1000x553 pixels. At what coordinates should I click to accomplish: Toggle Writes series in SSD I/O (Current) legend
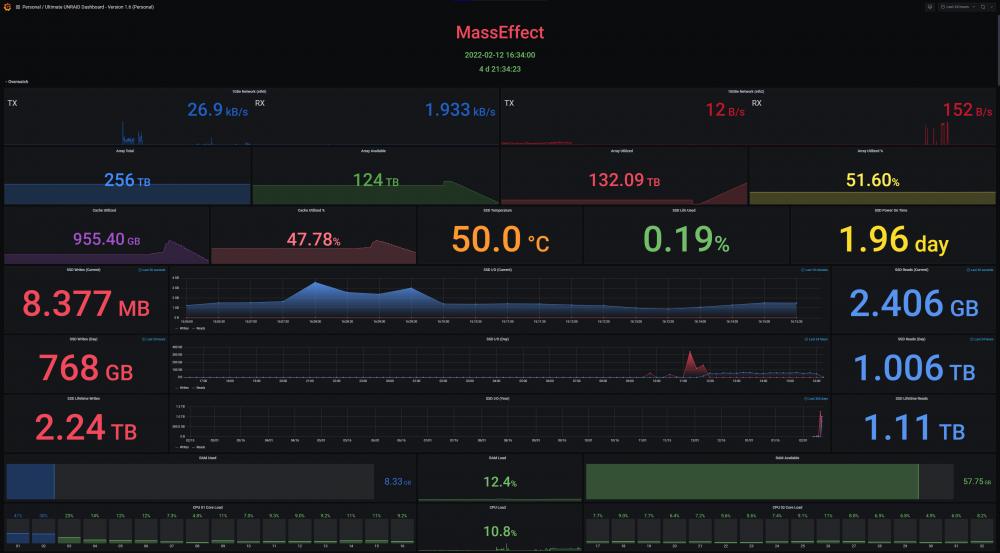[182, 328]
